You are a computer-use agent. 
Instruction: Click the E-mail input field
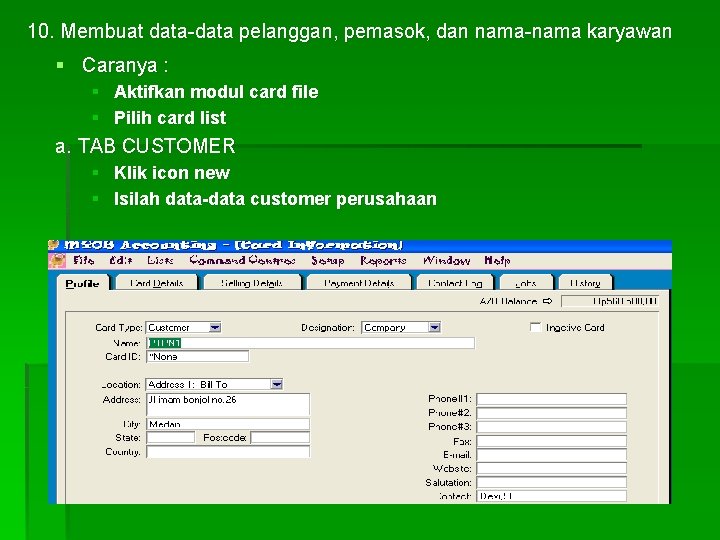click(551, 455)
